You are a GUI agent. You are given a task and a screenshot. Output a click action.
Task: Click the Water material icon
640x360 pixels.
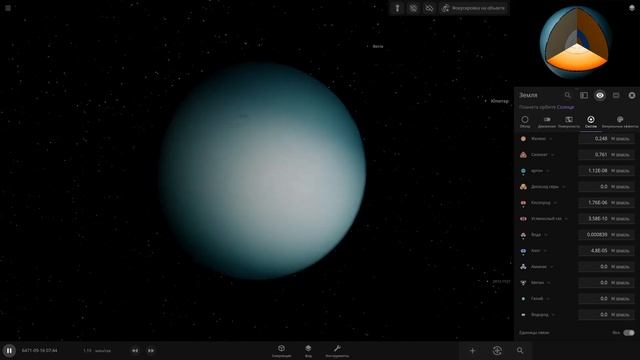pos(523,235)
